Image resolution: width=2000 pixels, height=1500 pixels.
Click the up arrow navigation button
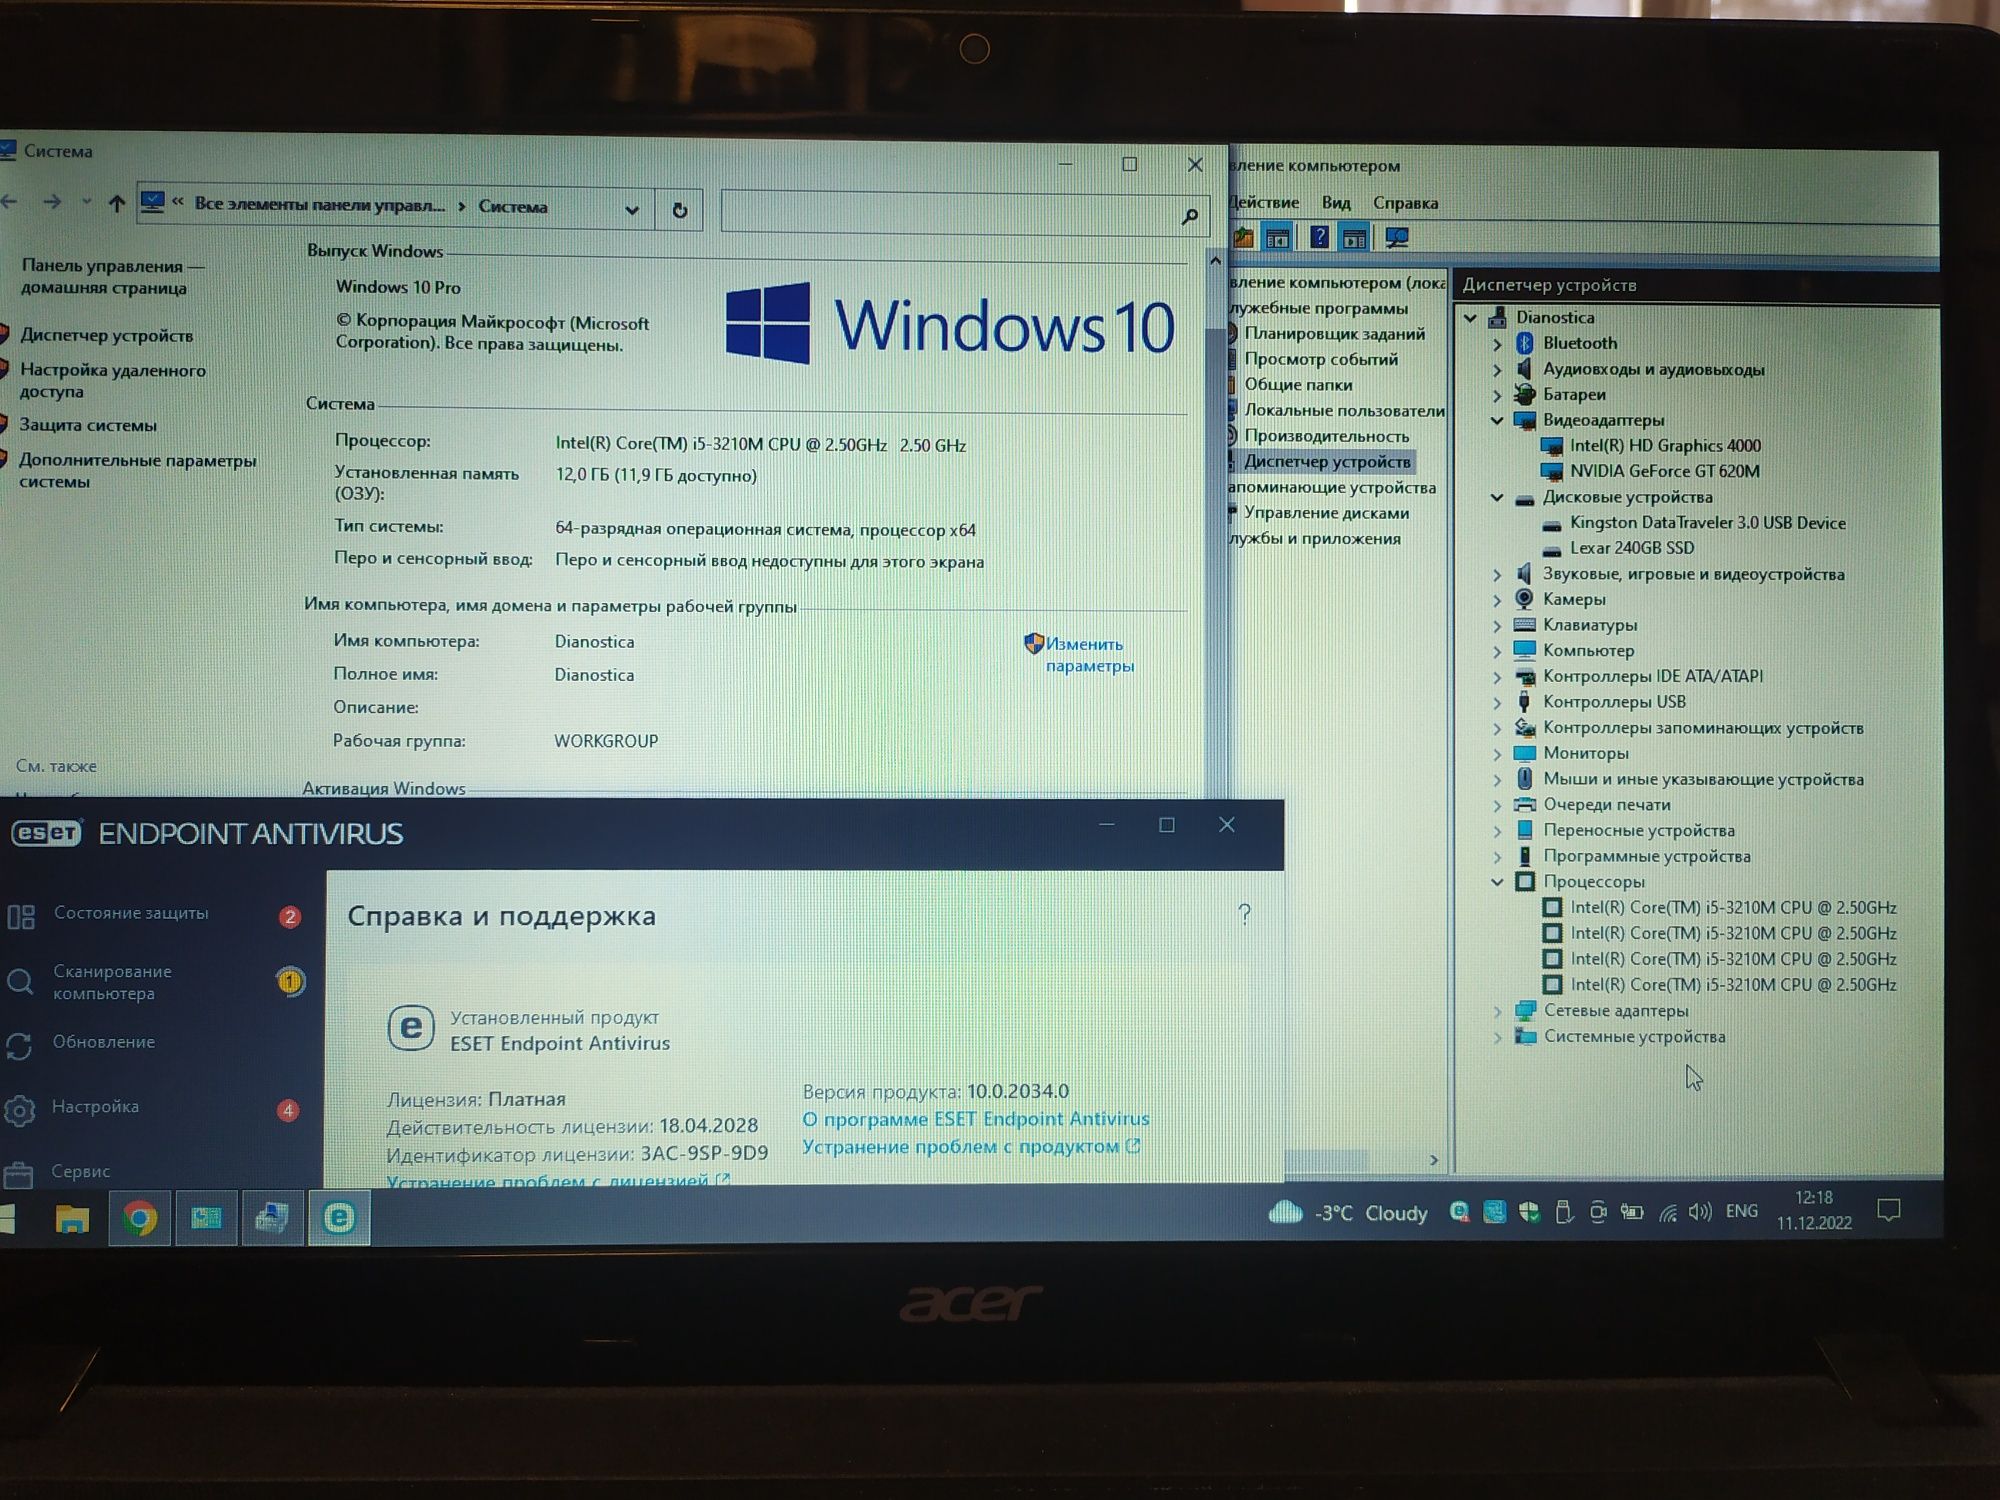tap(117, 204)
